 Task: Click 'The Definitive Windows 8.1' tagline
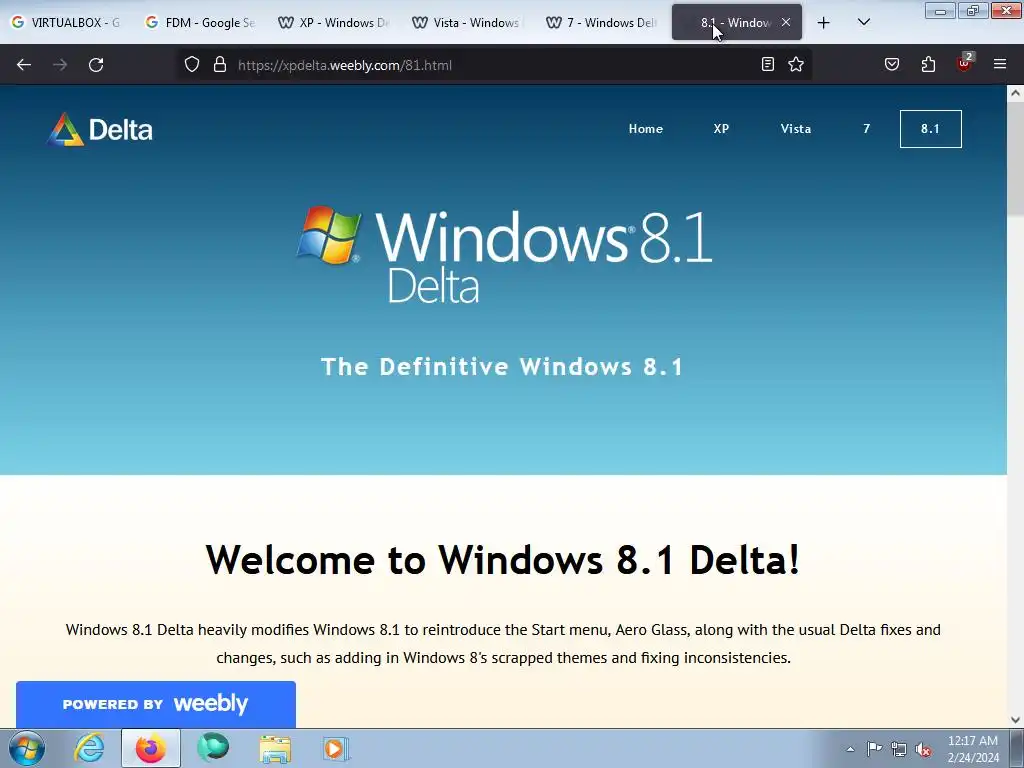(x=502, y=366)
